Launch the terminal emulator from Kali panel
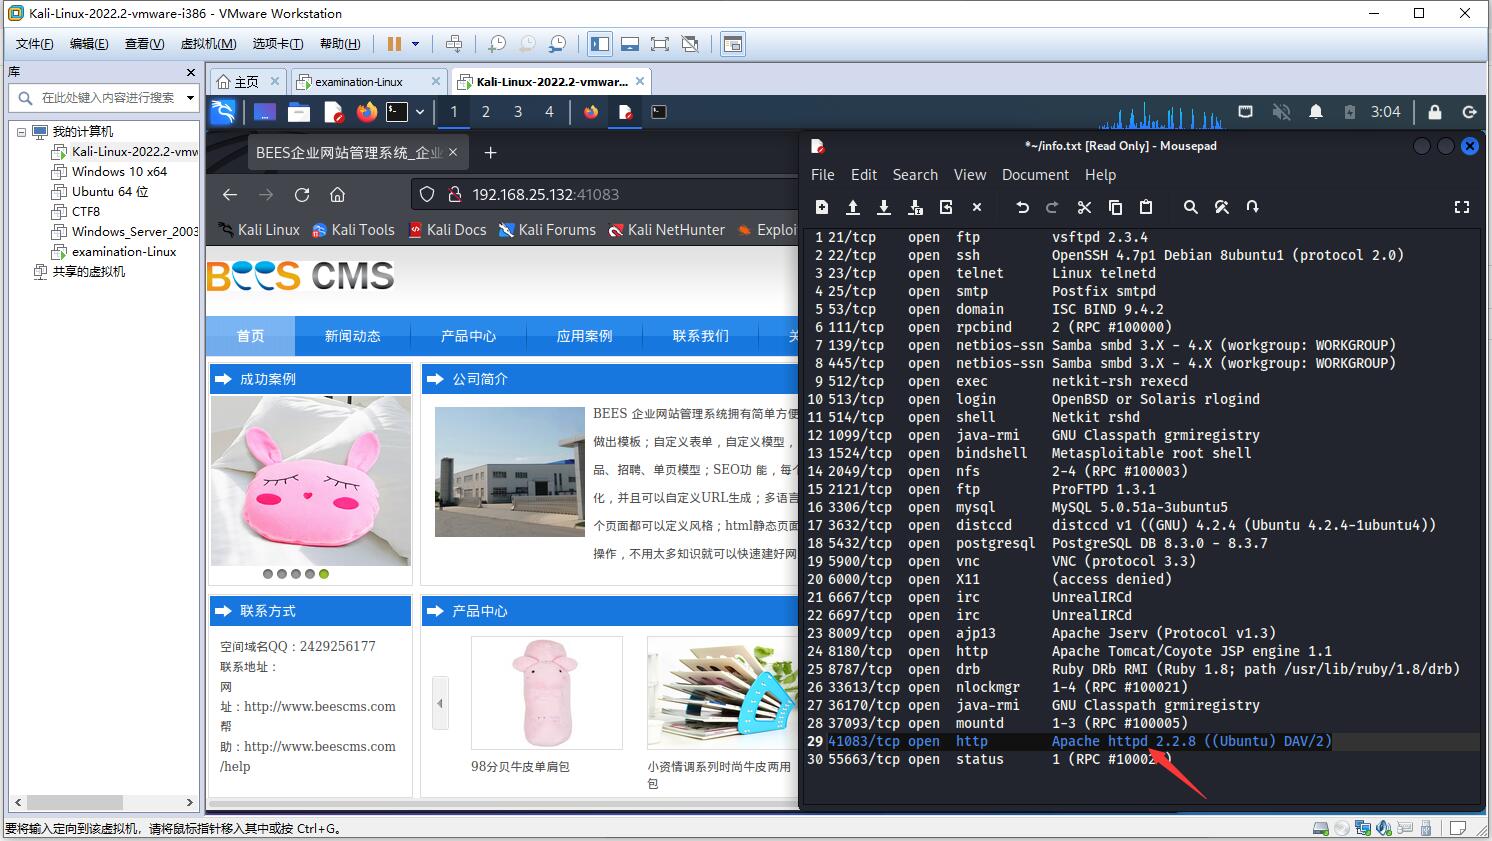The width and height of the screenshot is (1492, 841). pos(397,112)
